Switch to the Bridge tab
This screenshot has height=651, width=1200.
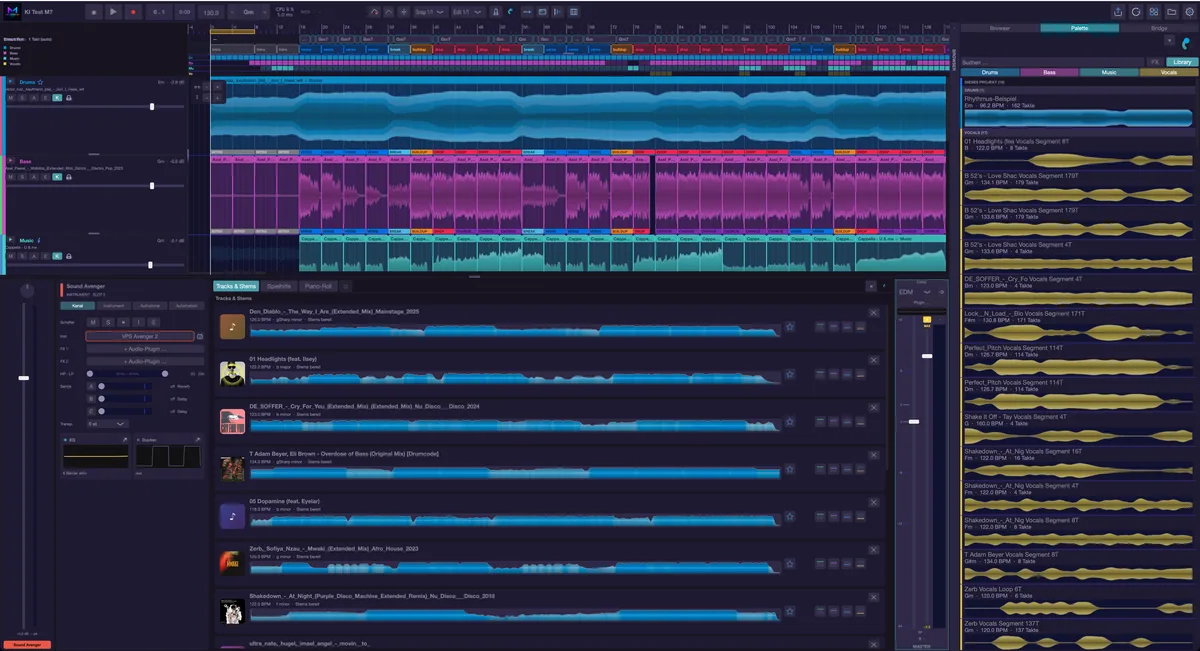(x=1159, y=28)
